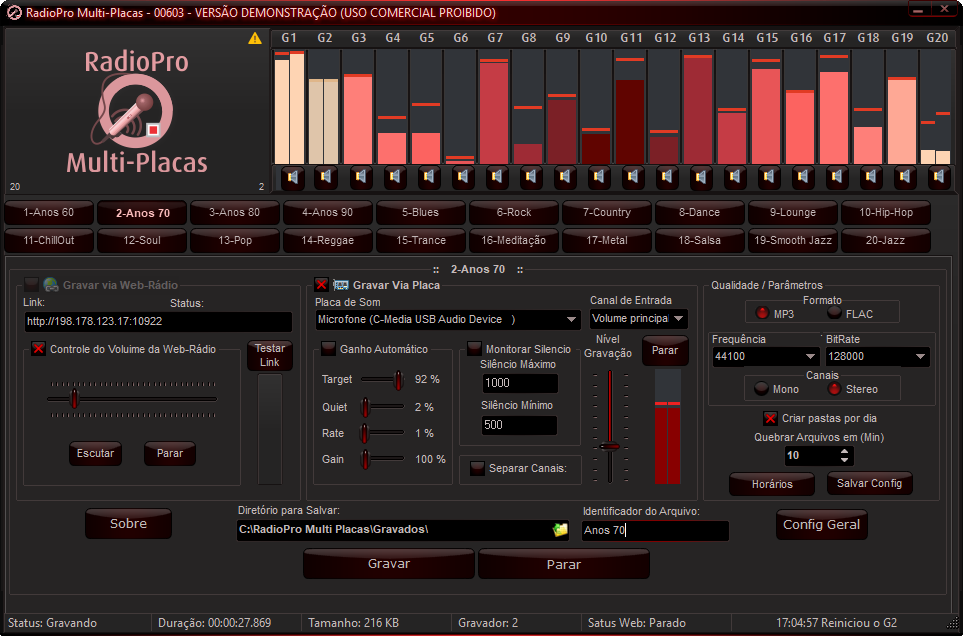Click the yellow warning triangle icon
Viewport: 963px width, 636px height.
255,39
